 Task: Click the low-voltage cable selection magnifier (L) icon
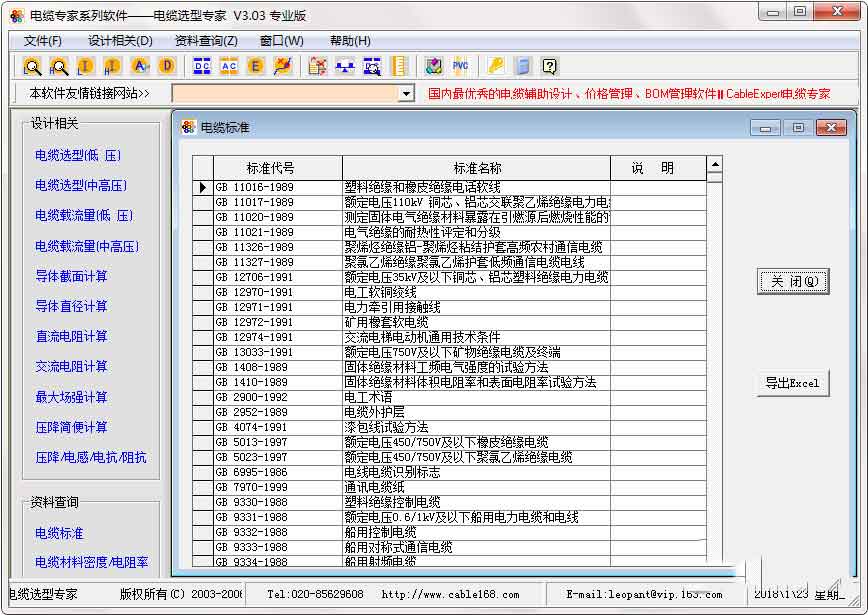tap(32, 66)
